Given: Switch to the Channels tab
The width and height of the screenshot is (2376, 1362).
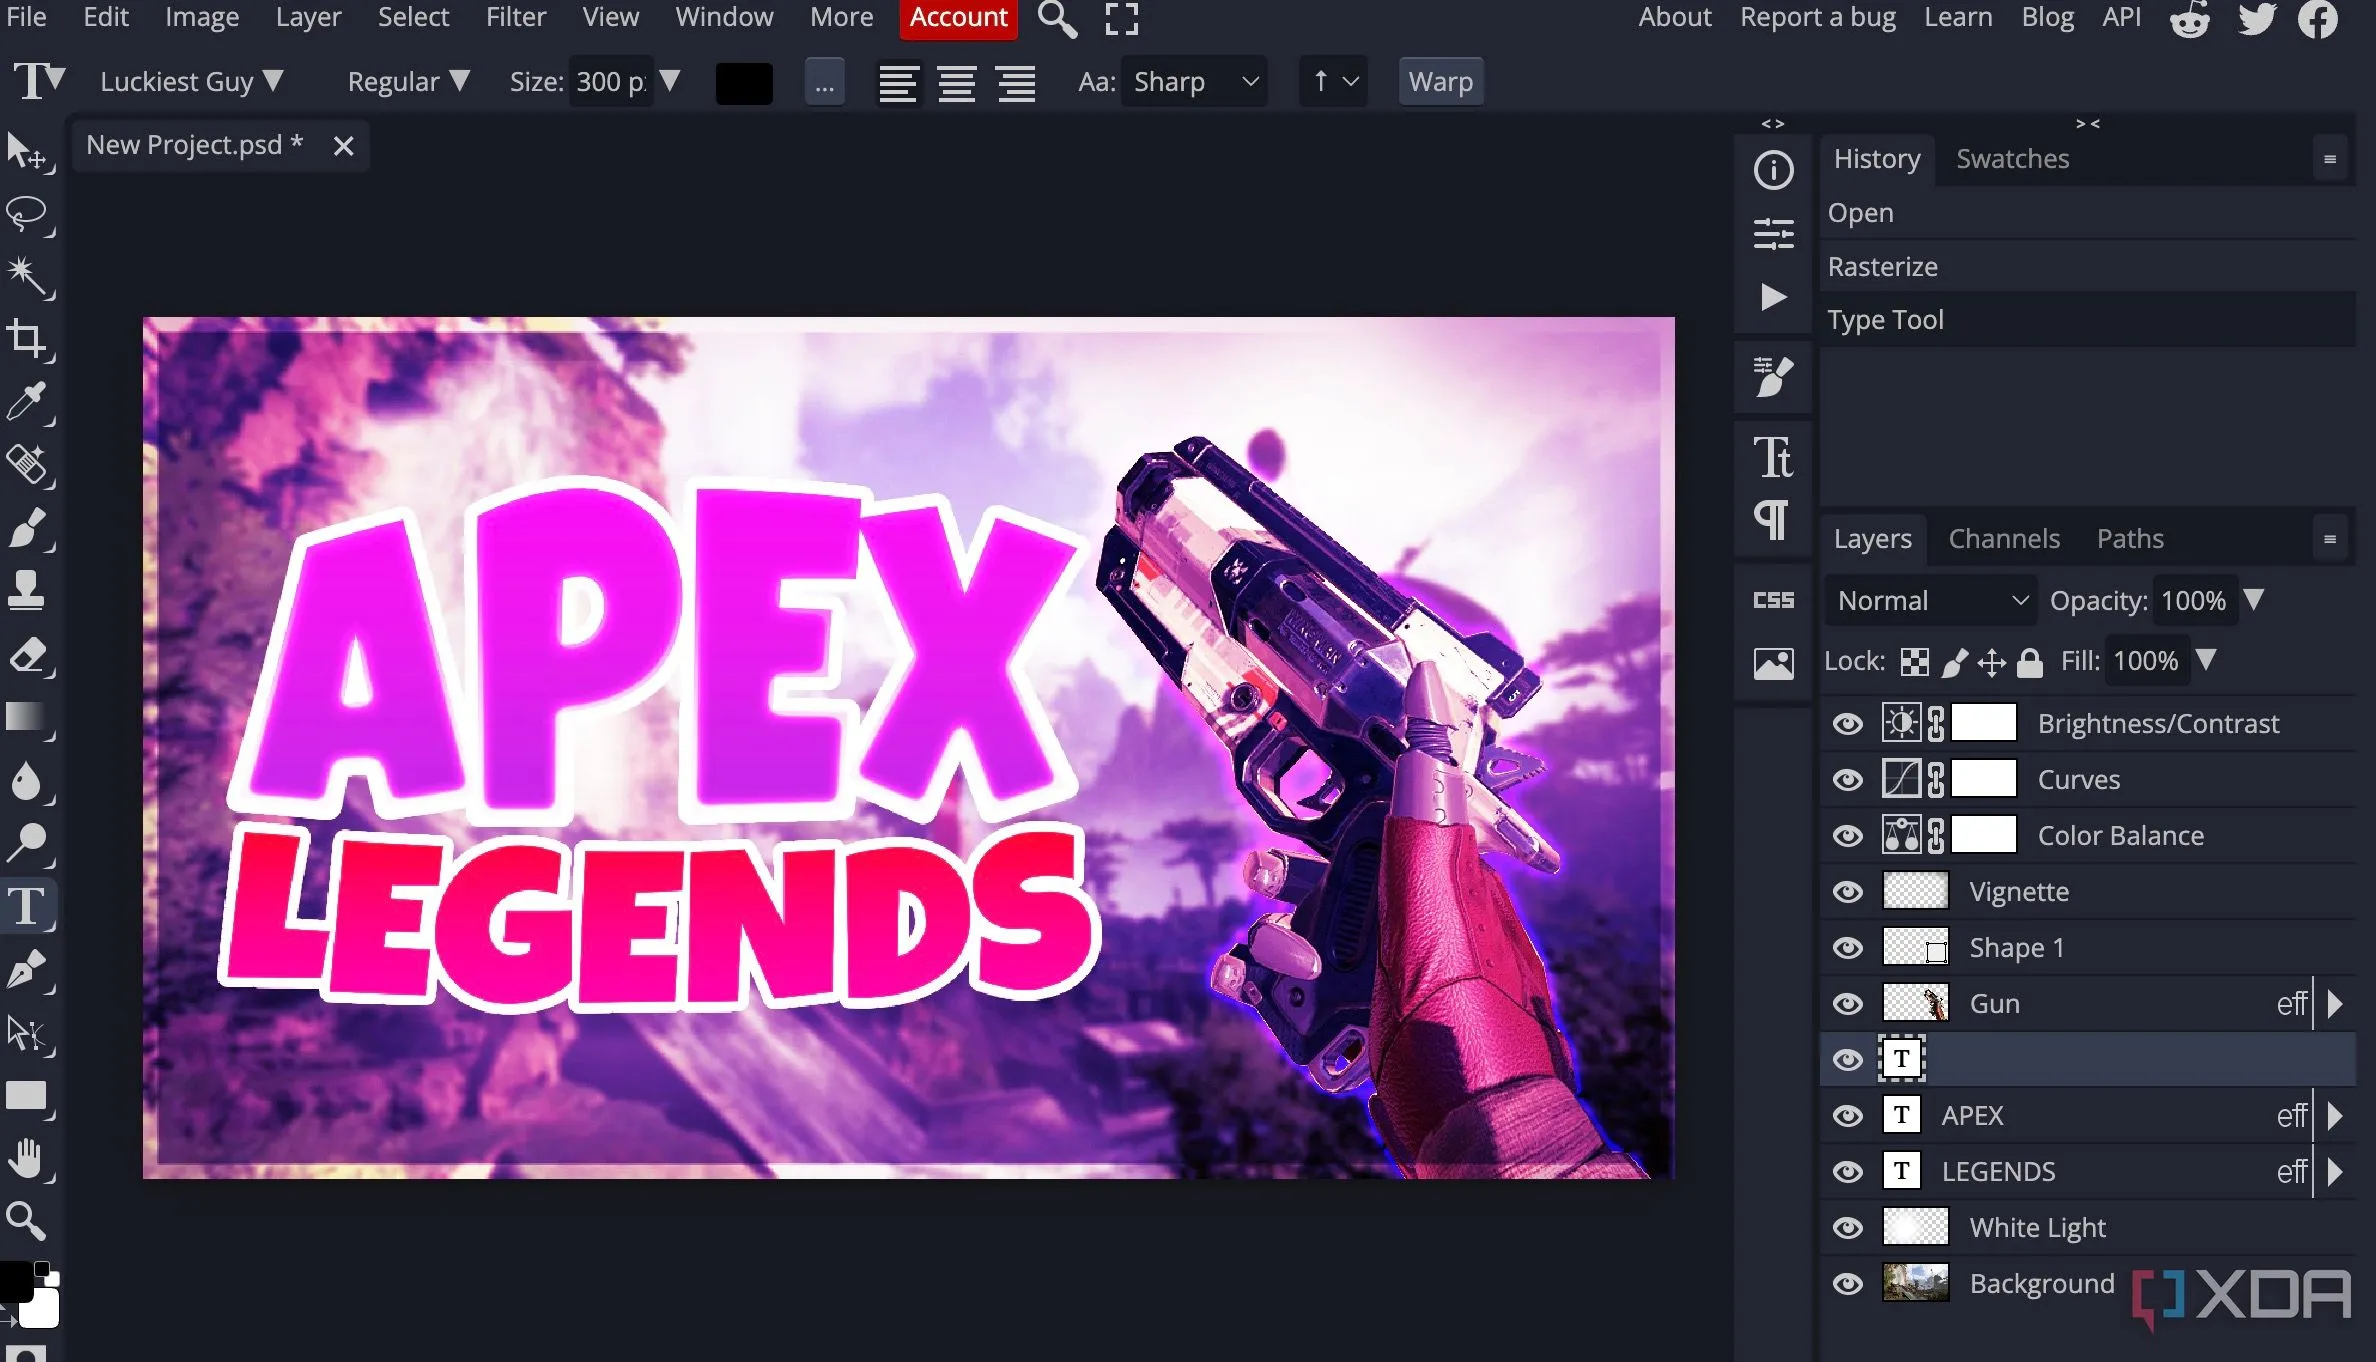Looking at the screenshot, I should pos(2003,539).
